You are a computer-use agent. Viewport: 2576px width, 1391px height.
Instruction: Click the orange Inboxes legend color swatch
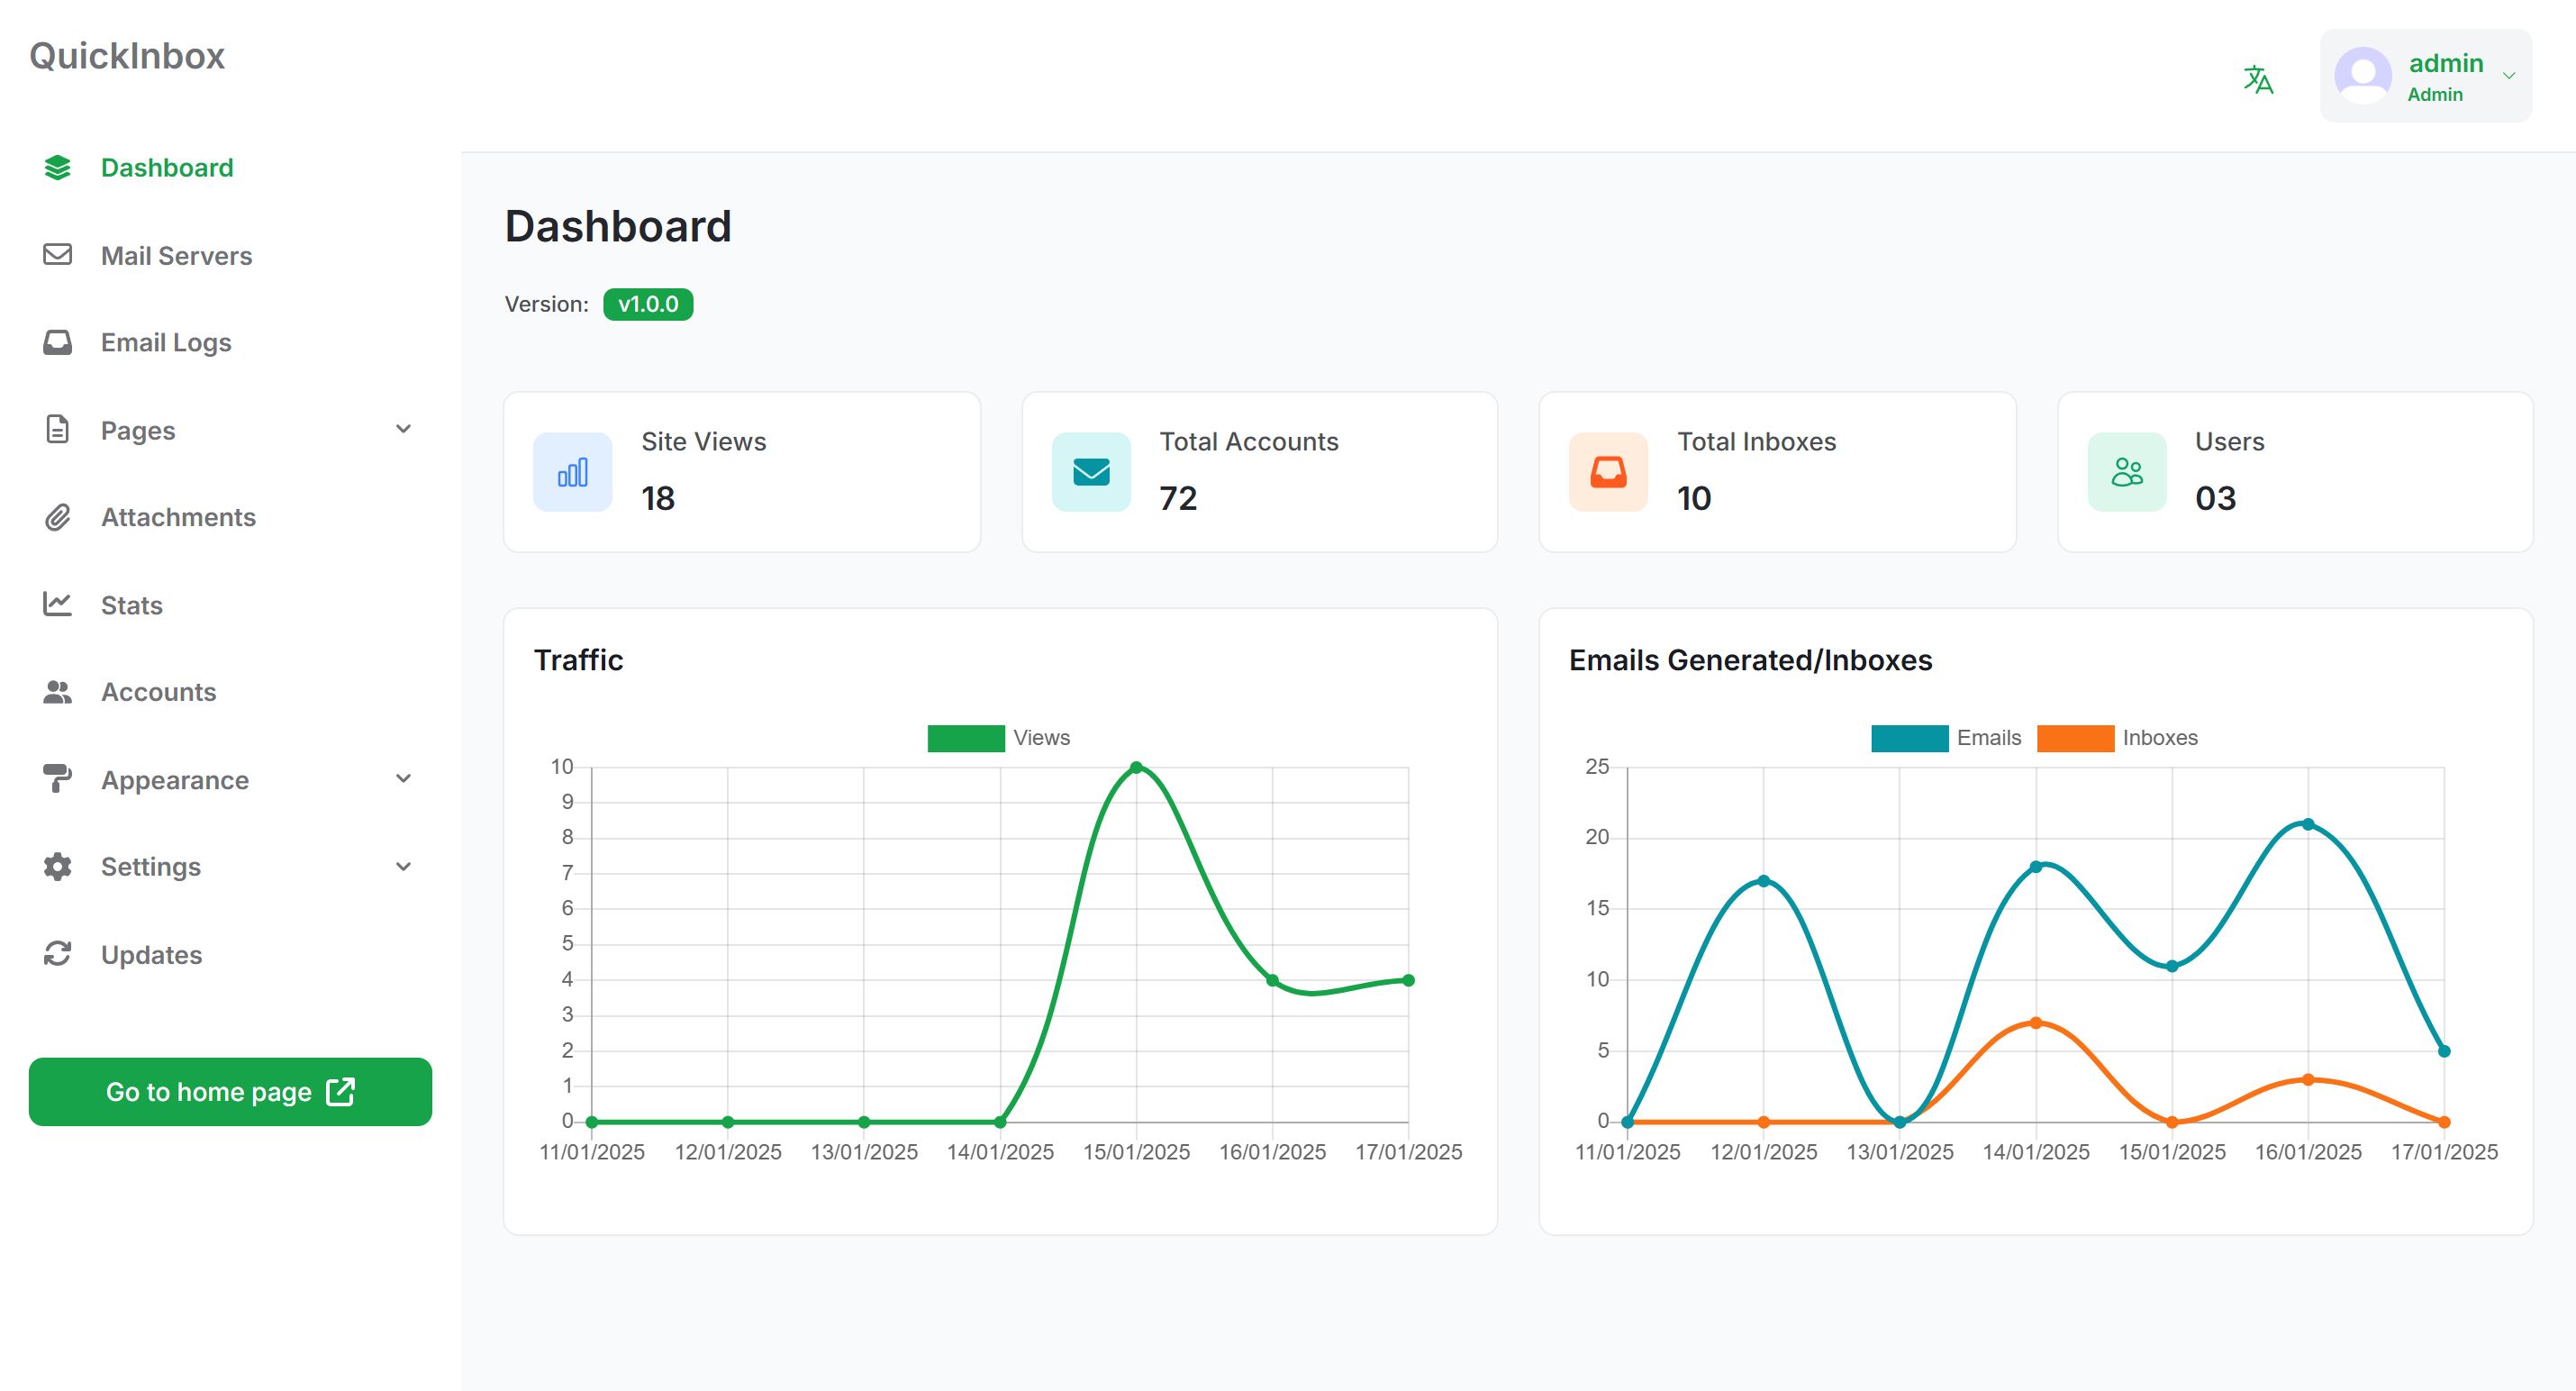2075,738
